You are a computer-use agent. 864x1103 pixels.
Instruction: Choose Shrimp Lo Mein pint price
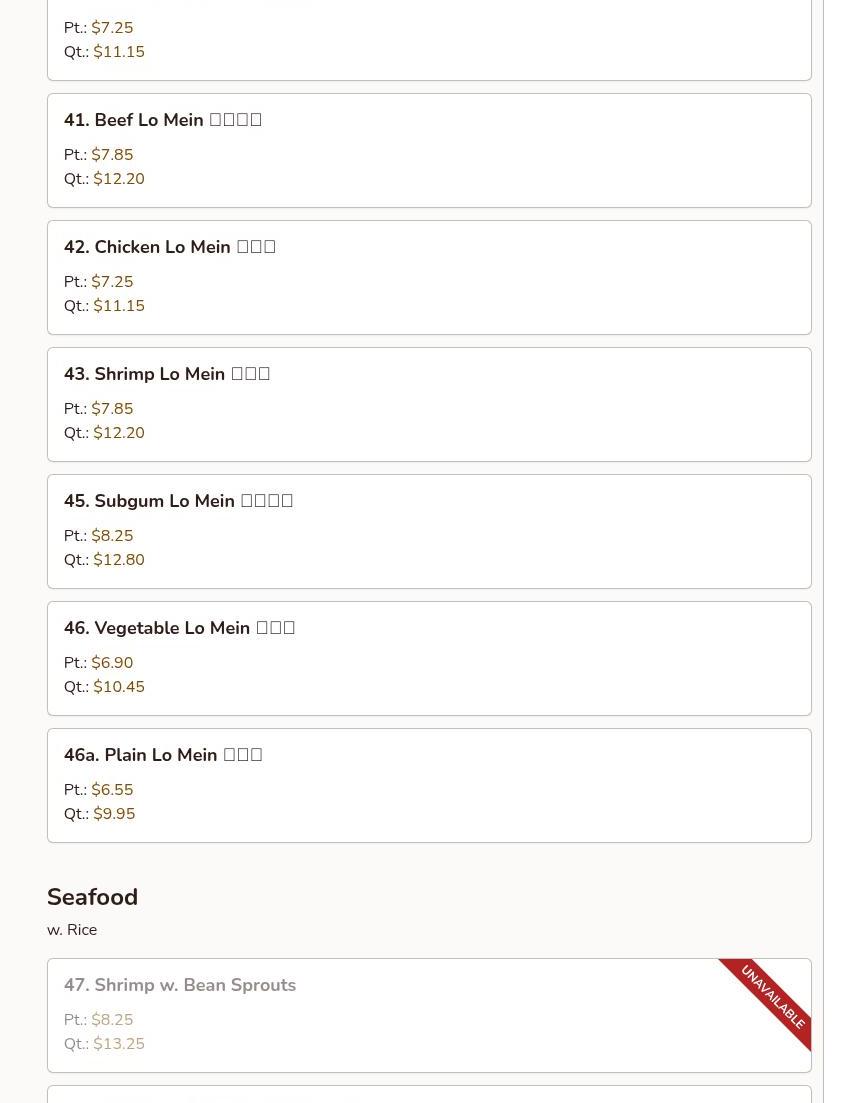112,409
